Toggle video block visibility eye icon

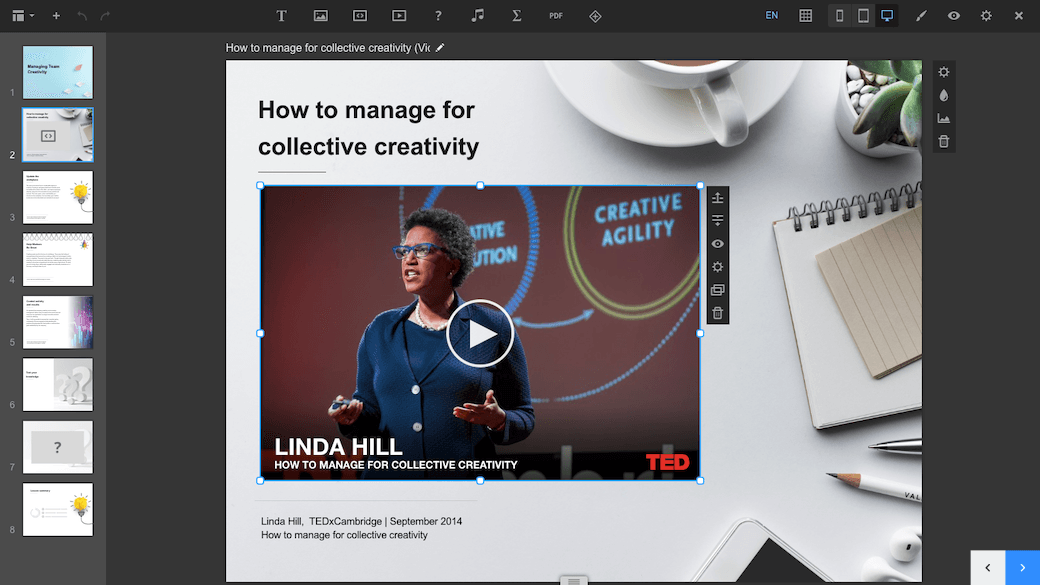coord(718,243)
